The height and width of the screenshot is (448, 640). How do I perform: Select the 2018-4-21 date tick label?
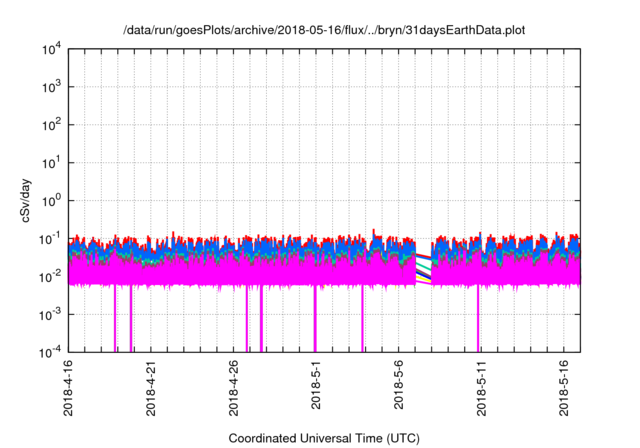(151, 388)
